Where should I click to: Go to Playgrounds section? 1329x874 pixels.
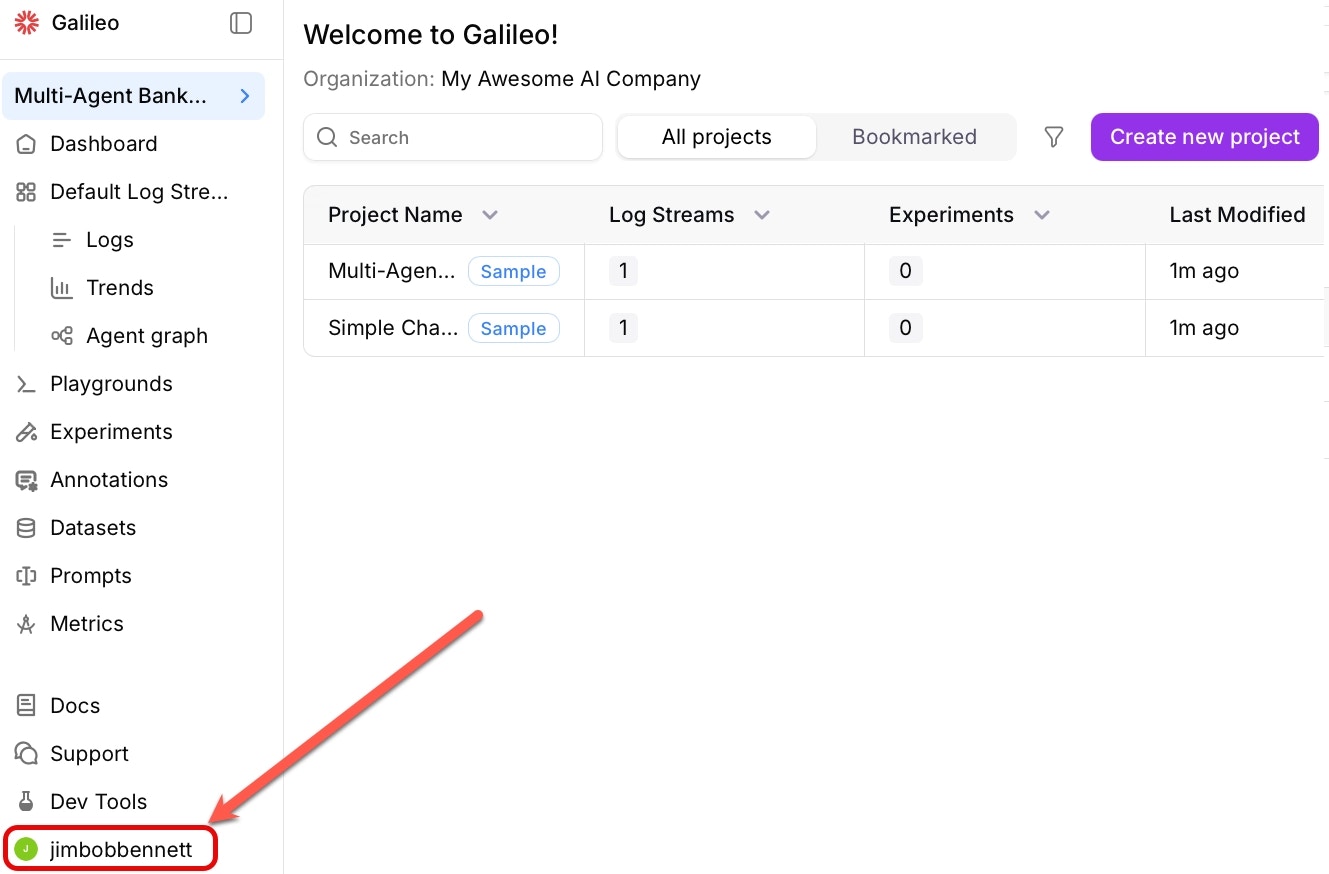[x=111, y=384]
